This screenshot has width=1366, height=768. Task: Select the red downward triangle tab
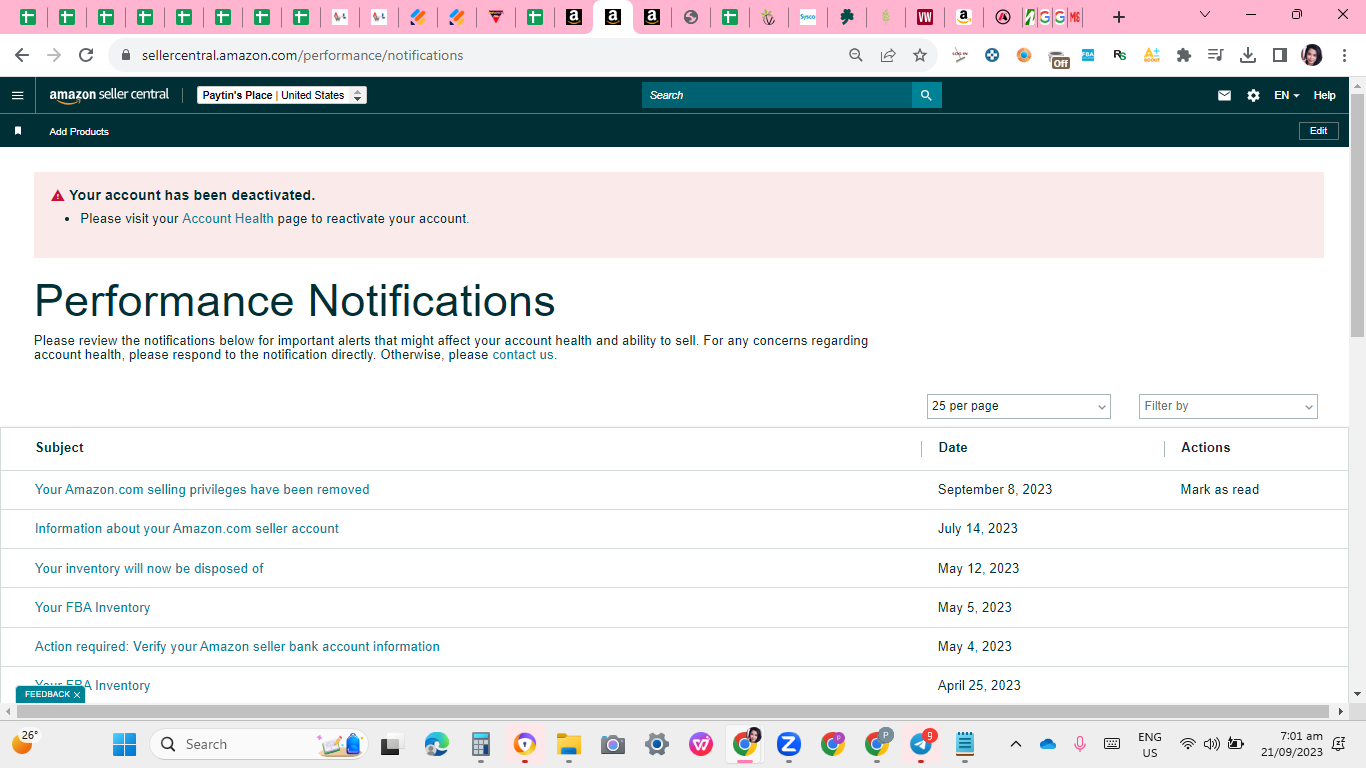click(x=496, y=17)
